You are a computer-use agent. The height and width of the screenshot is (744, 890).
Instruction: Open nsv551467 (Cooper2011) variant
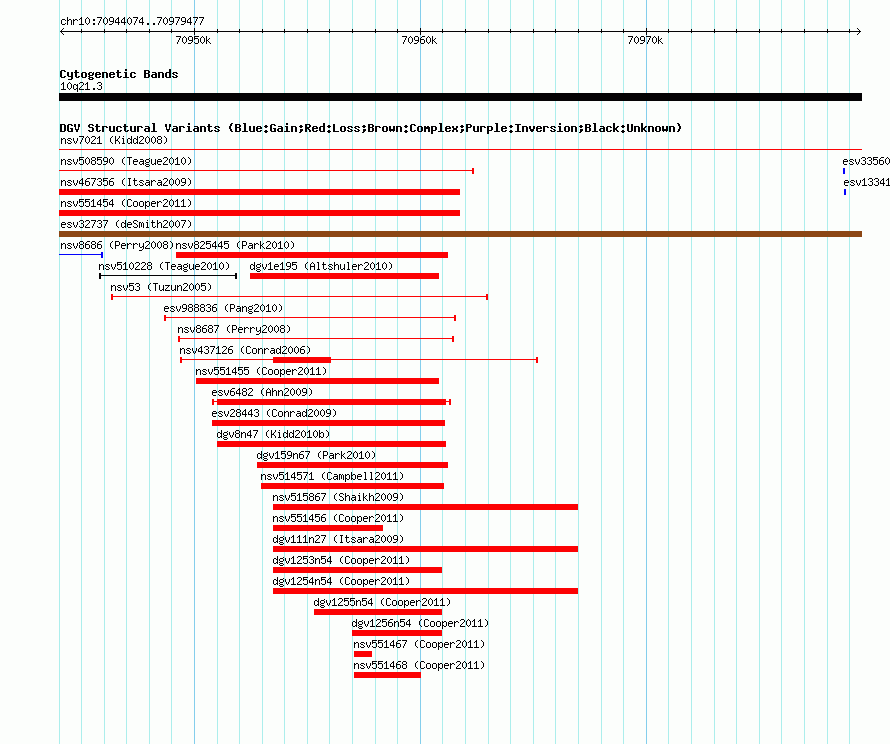pyautogui.click(x=419, y=644)
